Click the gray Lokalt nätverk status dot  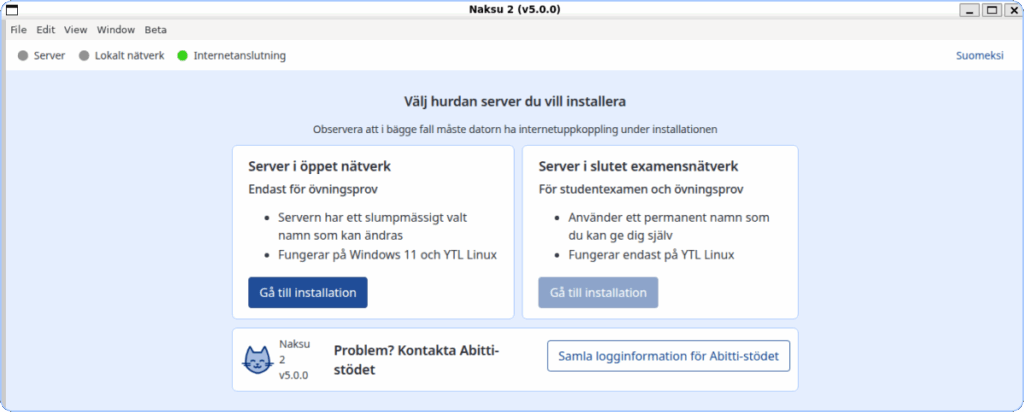[x=84, y=56]
